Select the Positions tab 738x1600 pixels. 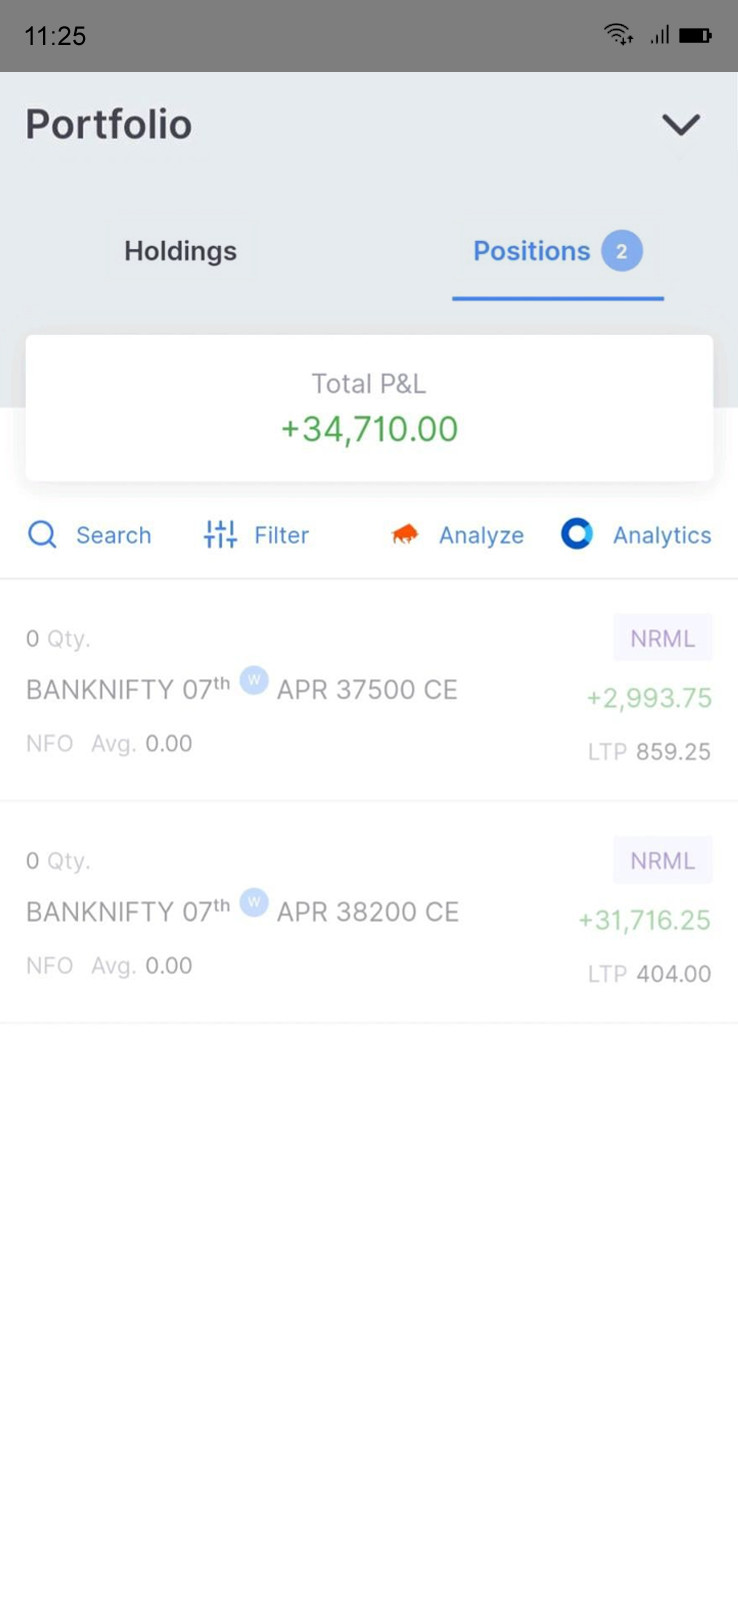[531, 251]
